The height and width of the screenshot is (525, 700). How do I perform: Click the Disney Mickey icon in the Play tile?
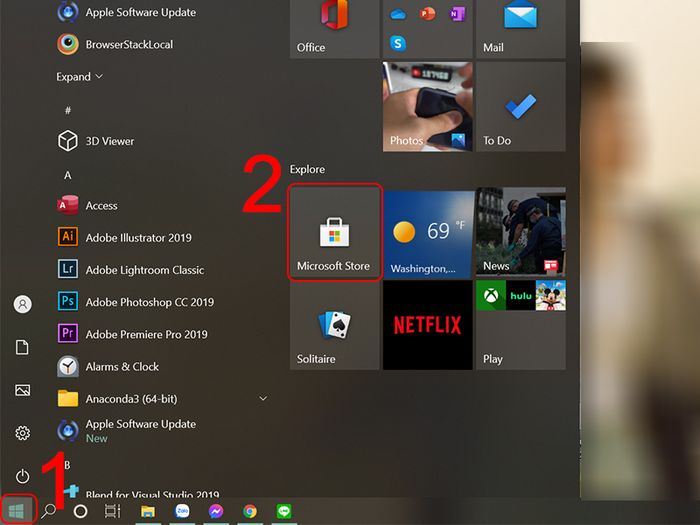550,295
